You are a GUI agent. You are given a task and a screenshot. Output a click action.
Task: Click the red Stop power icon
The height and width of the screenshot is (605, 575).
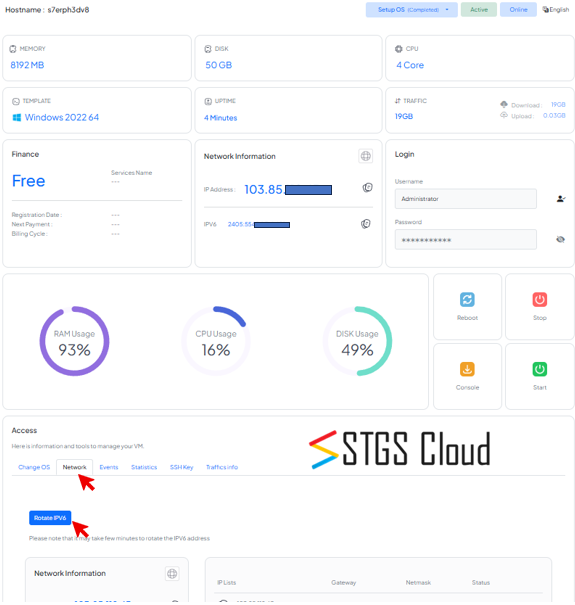539,299
